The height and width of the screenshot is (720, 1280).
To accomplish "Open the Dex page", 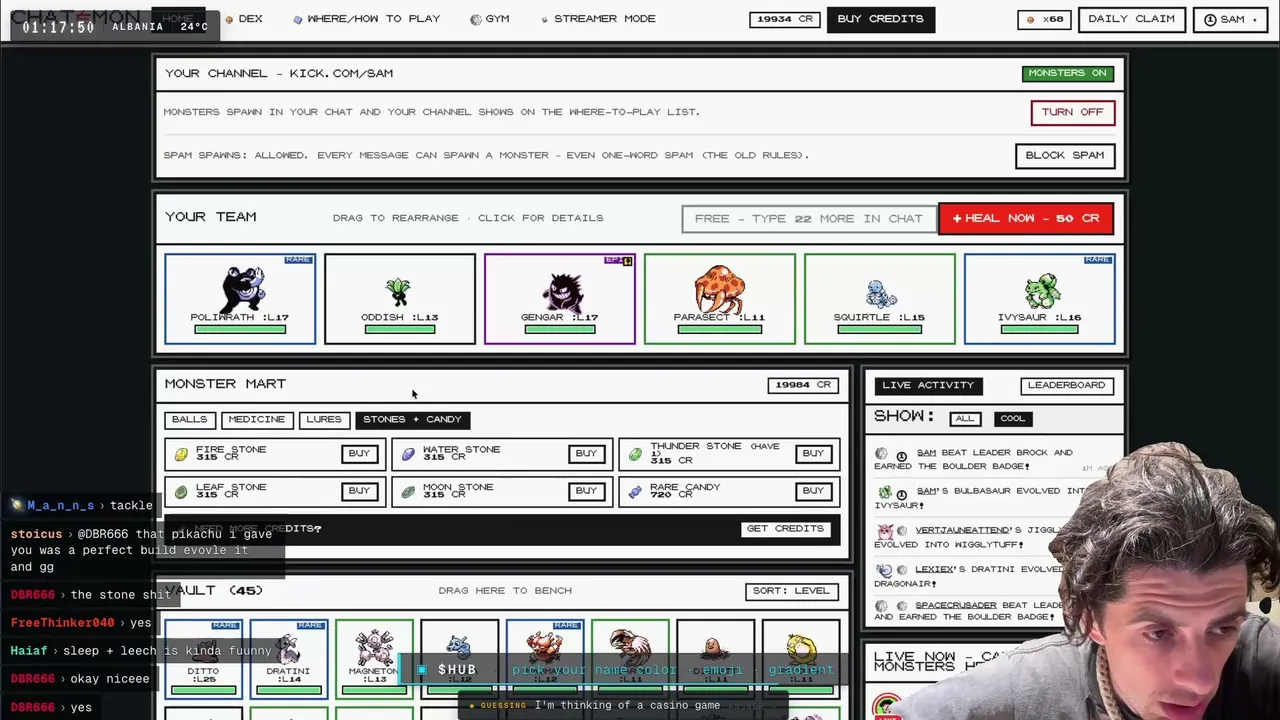I will click(244, 19).
